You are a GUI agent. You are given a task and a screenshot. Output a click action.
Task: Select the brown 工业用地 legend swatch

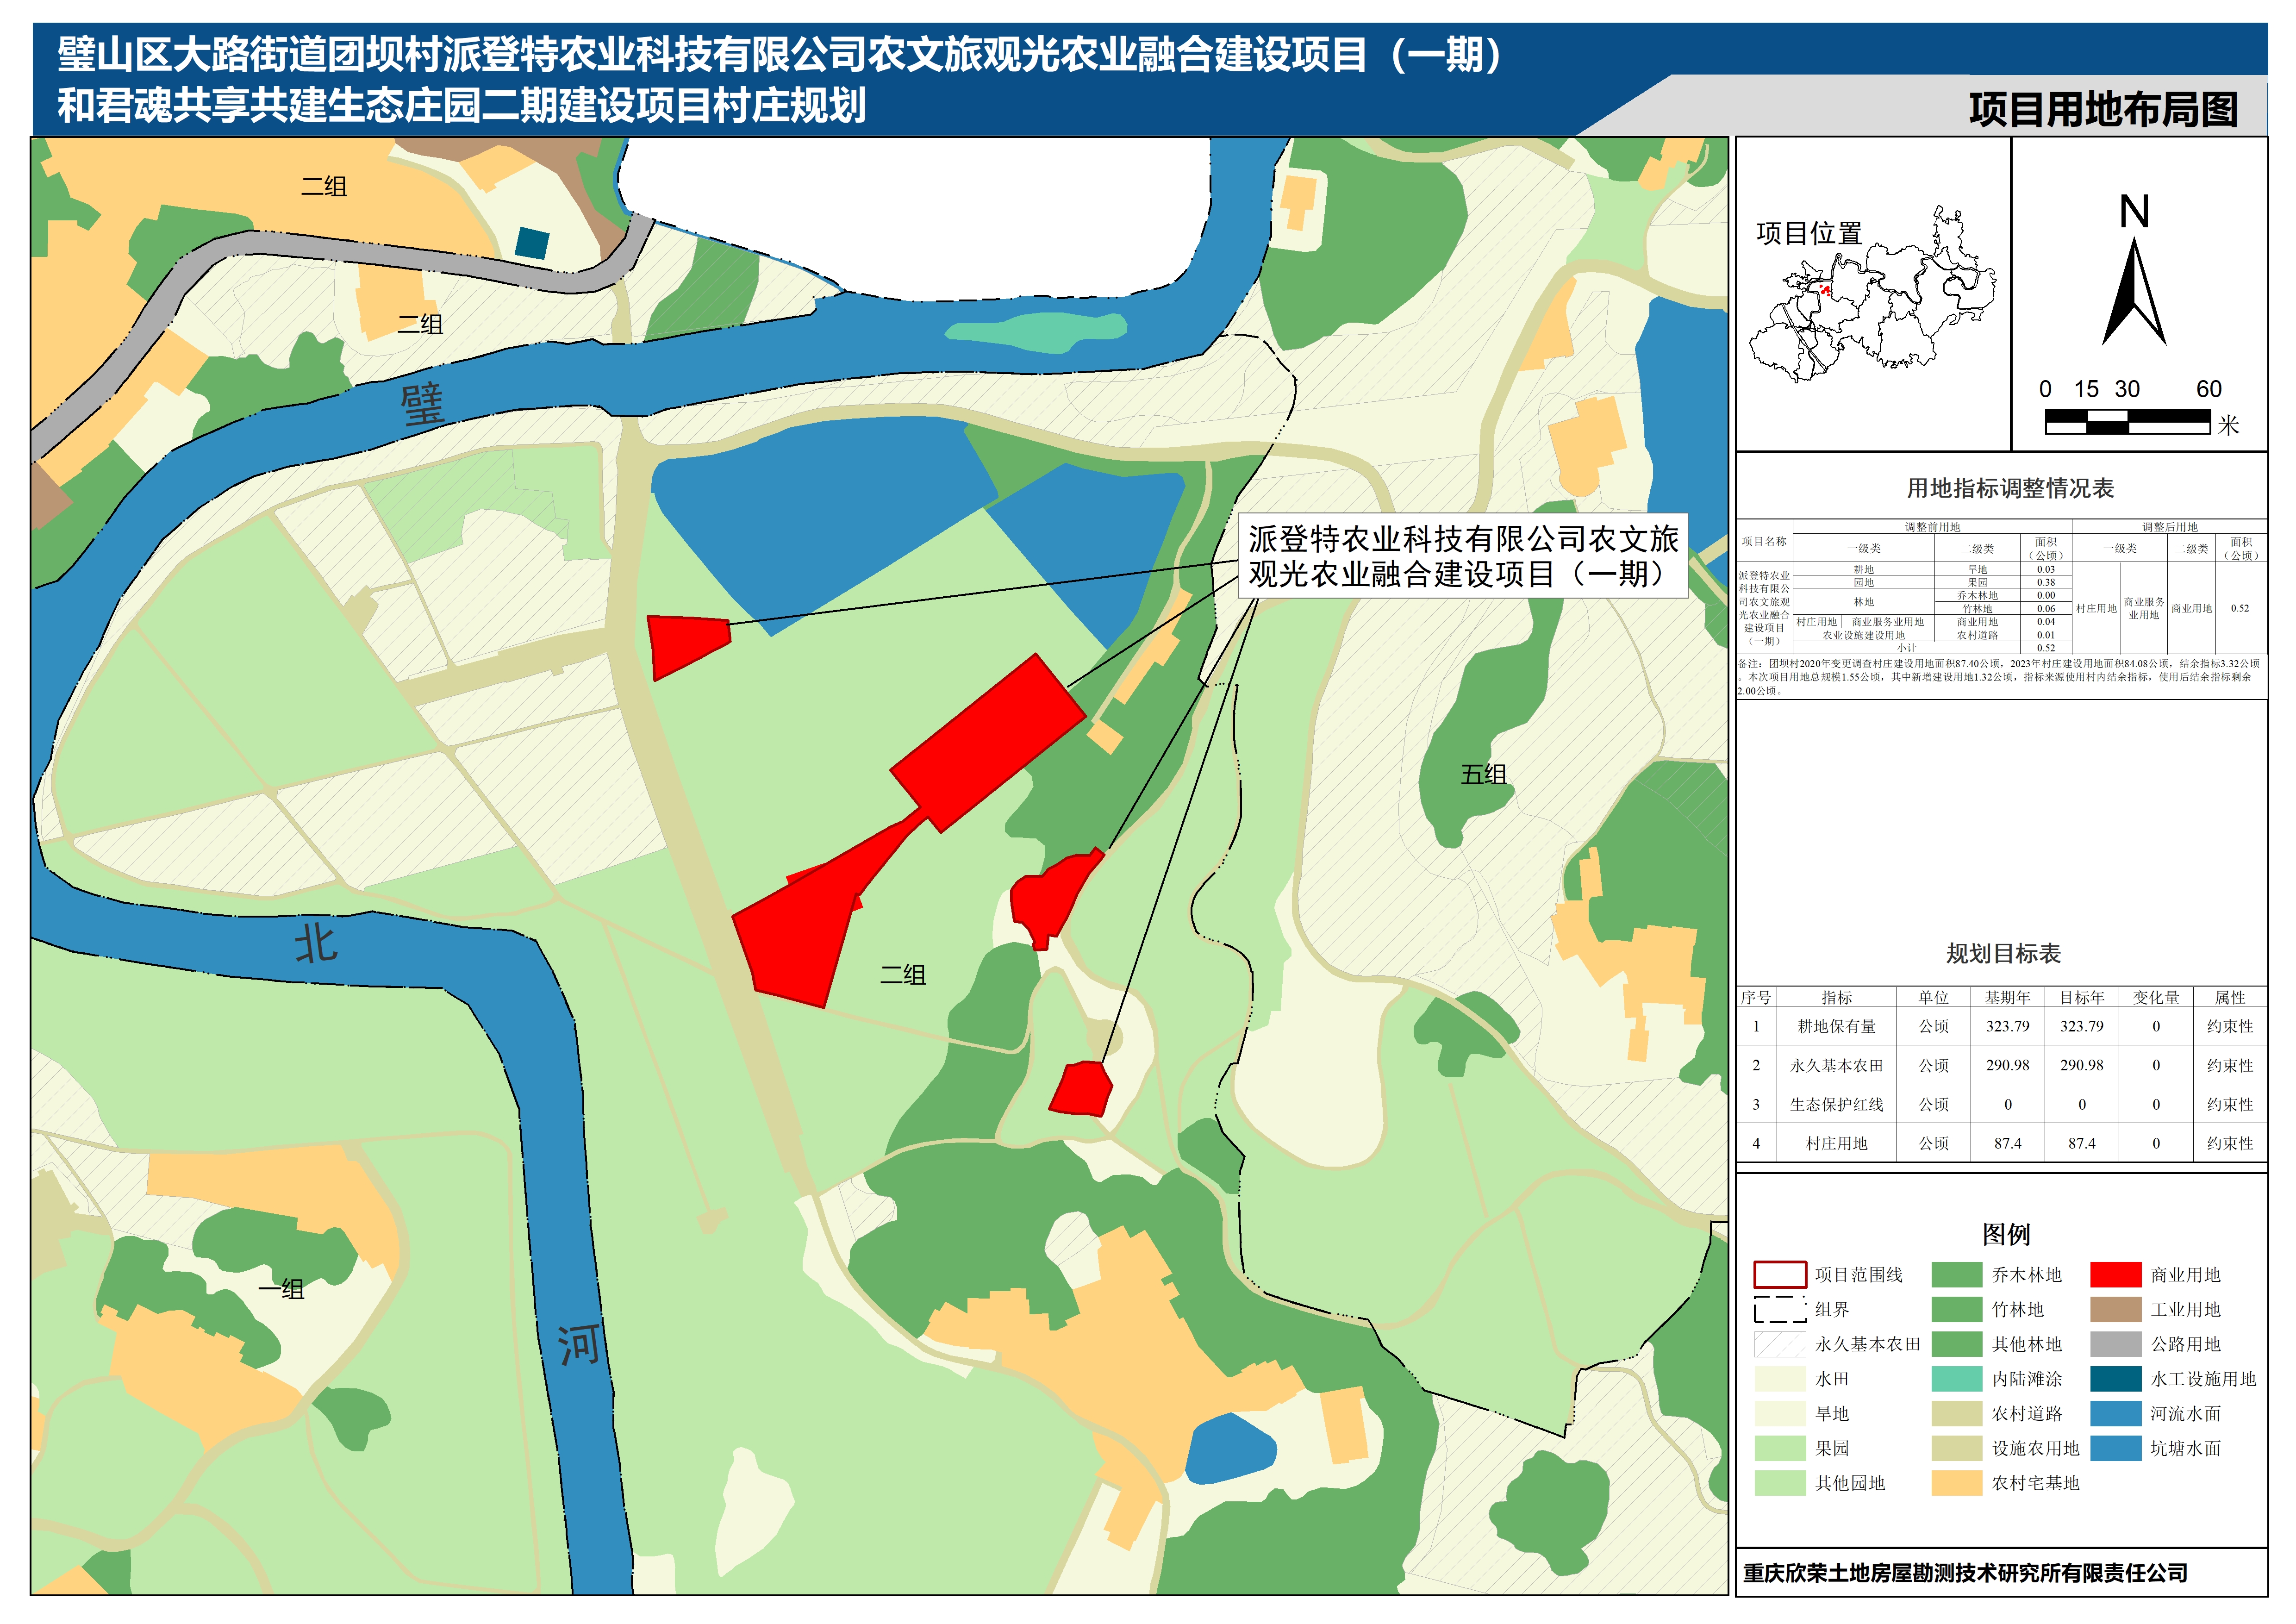tap(2116, 1310)
